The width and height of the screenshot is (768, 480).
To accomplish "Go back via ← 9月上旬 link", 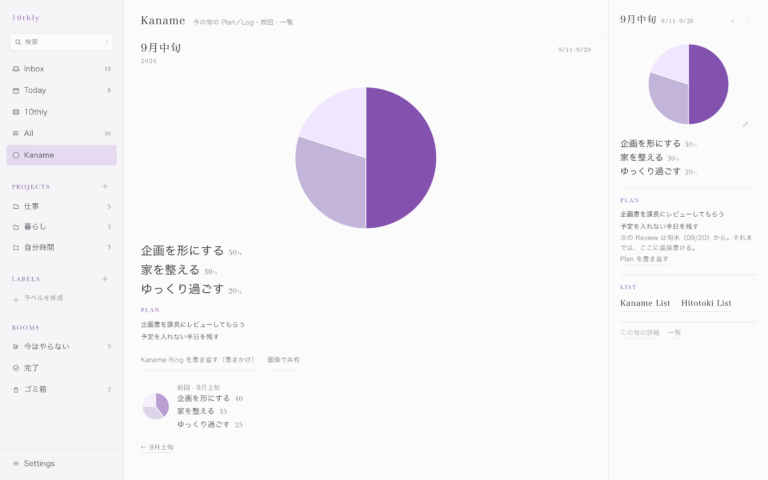I will pos(157,447).
